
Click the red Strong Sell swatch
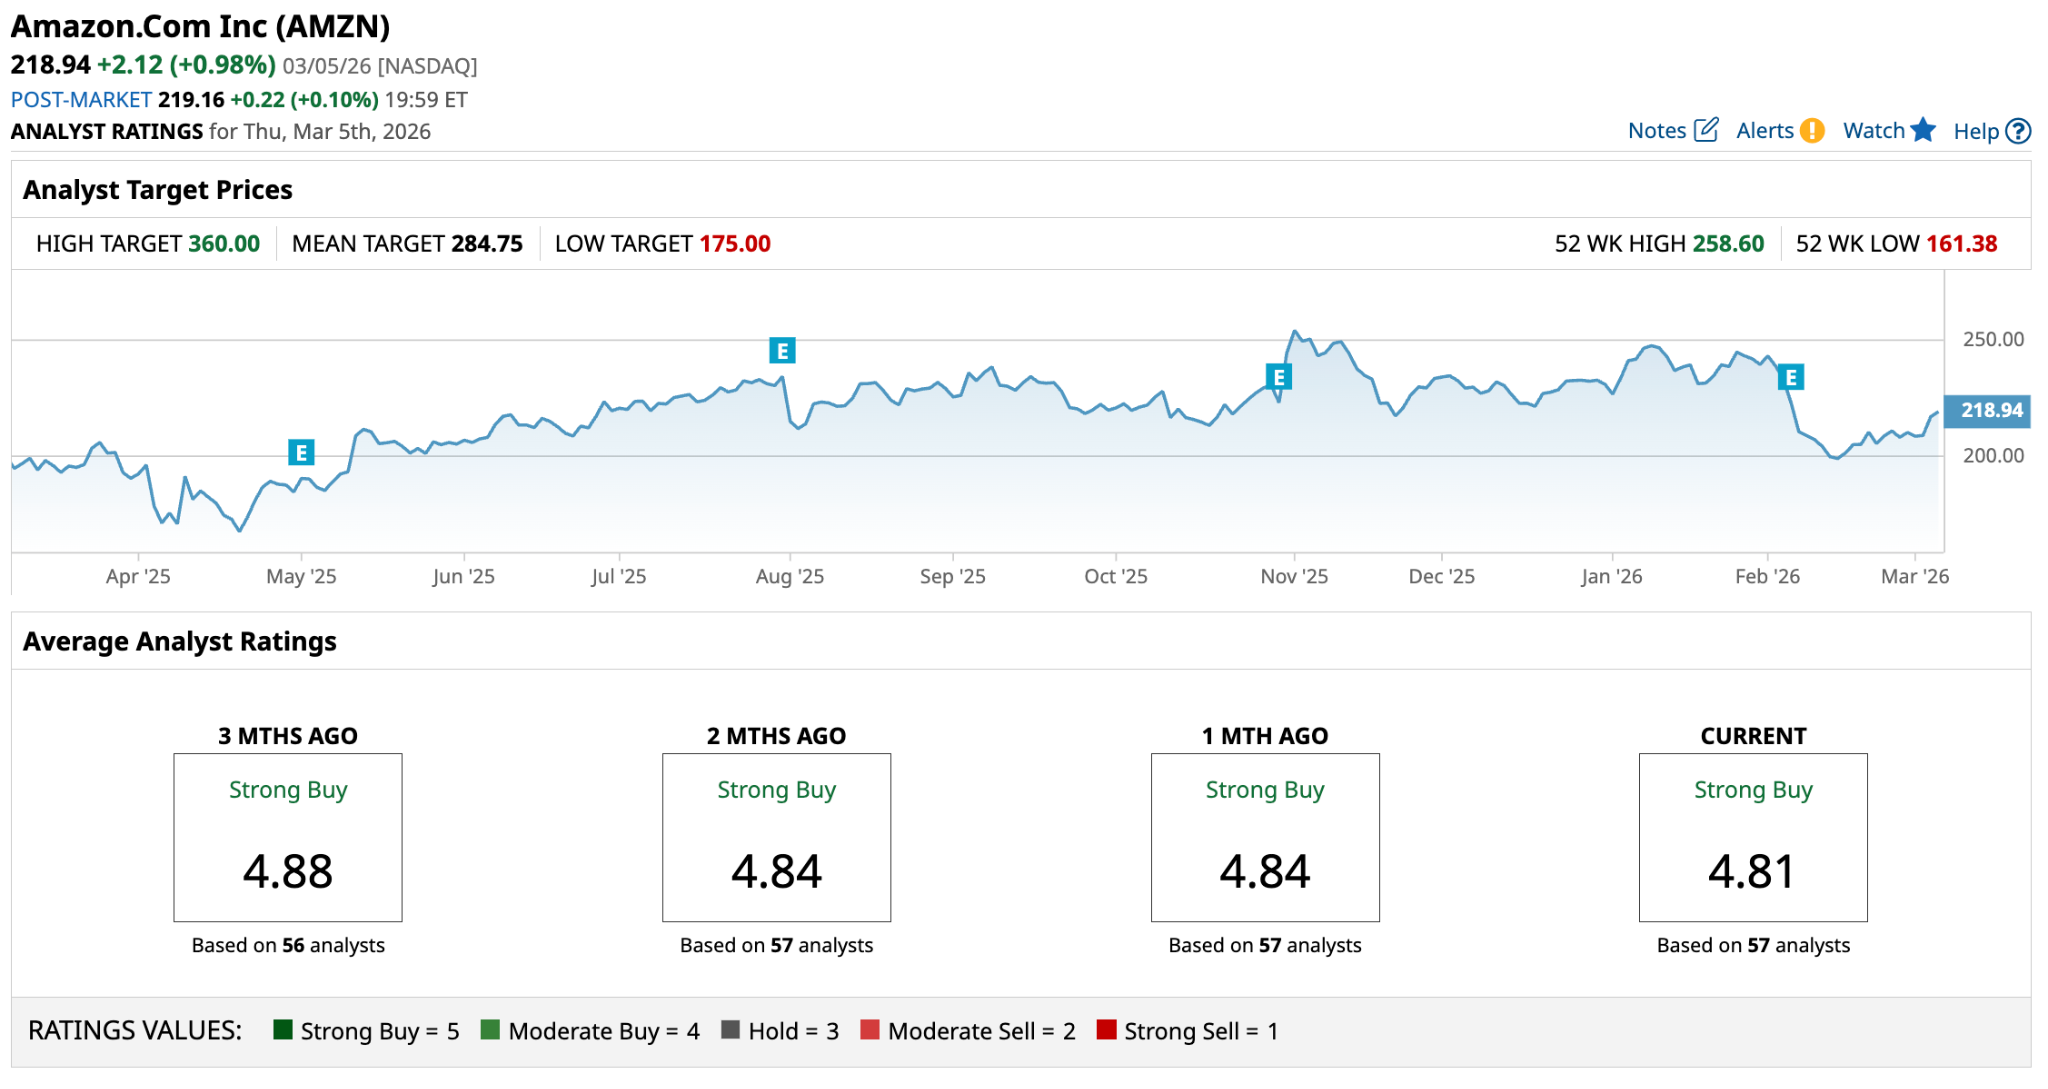click(x=1106, y=1030)
